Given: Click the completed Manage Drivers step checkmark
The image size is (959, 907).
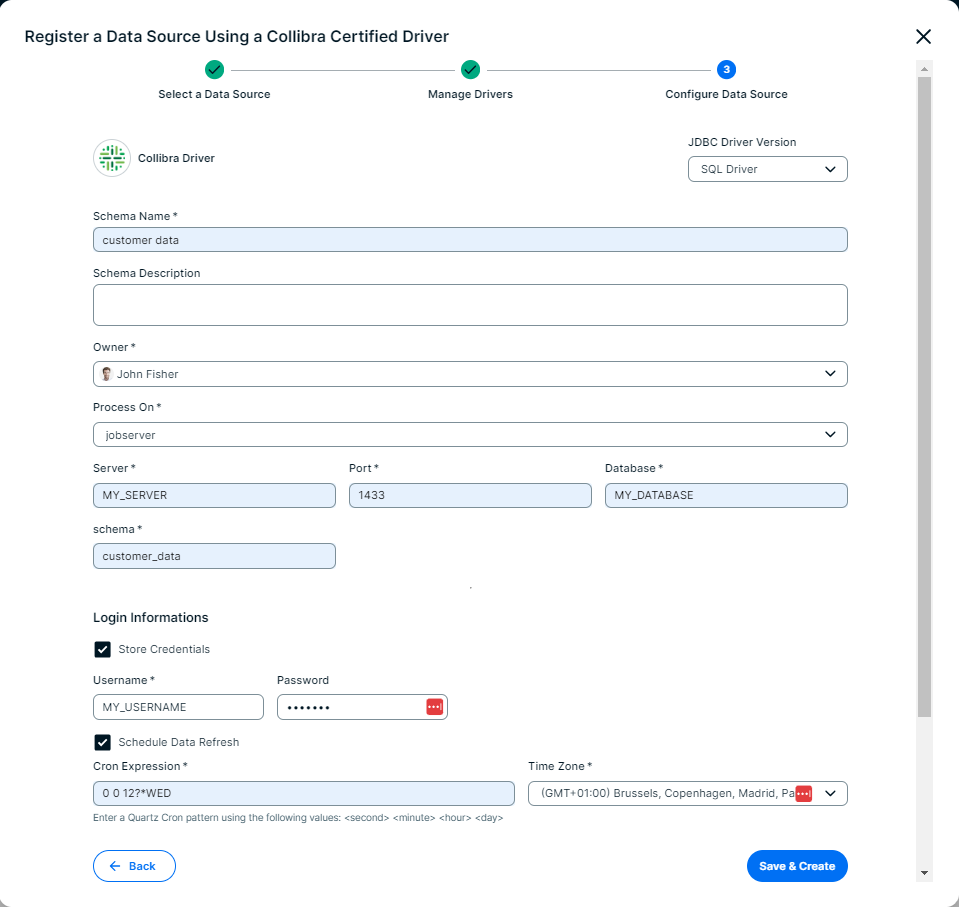Looking at the screenshot, I should (470, 69).
